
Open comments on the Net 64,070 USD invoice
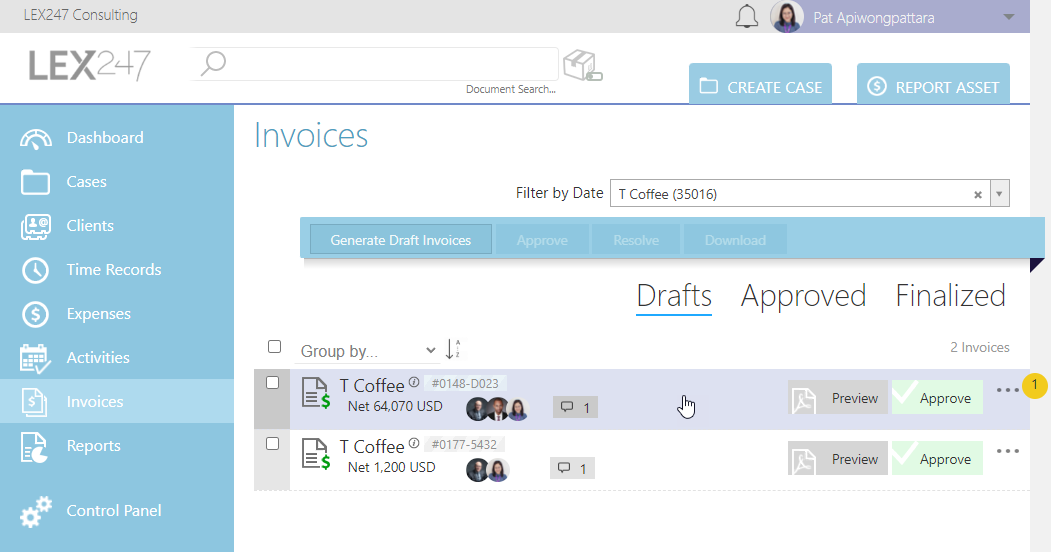pyautogui.click(x=575, y=407)
